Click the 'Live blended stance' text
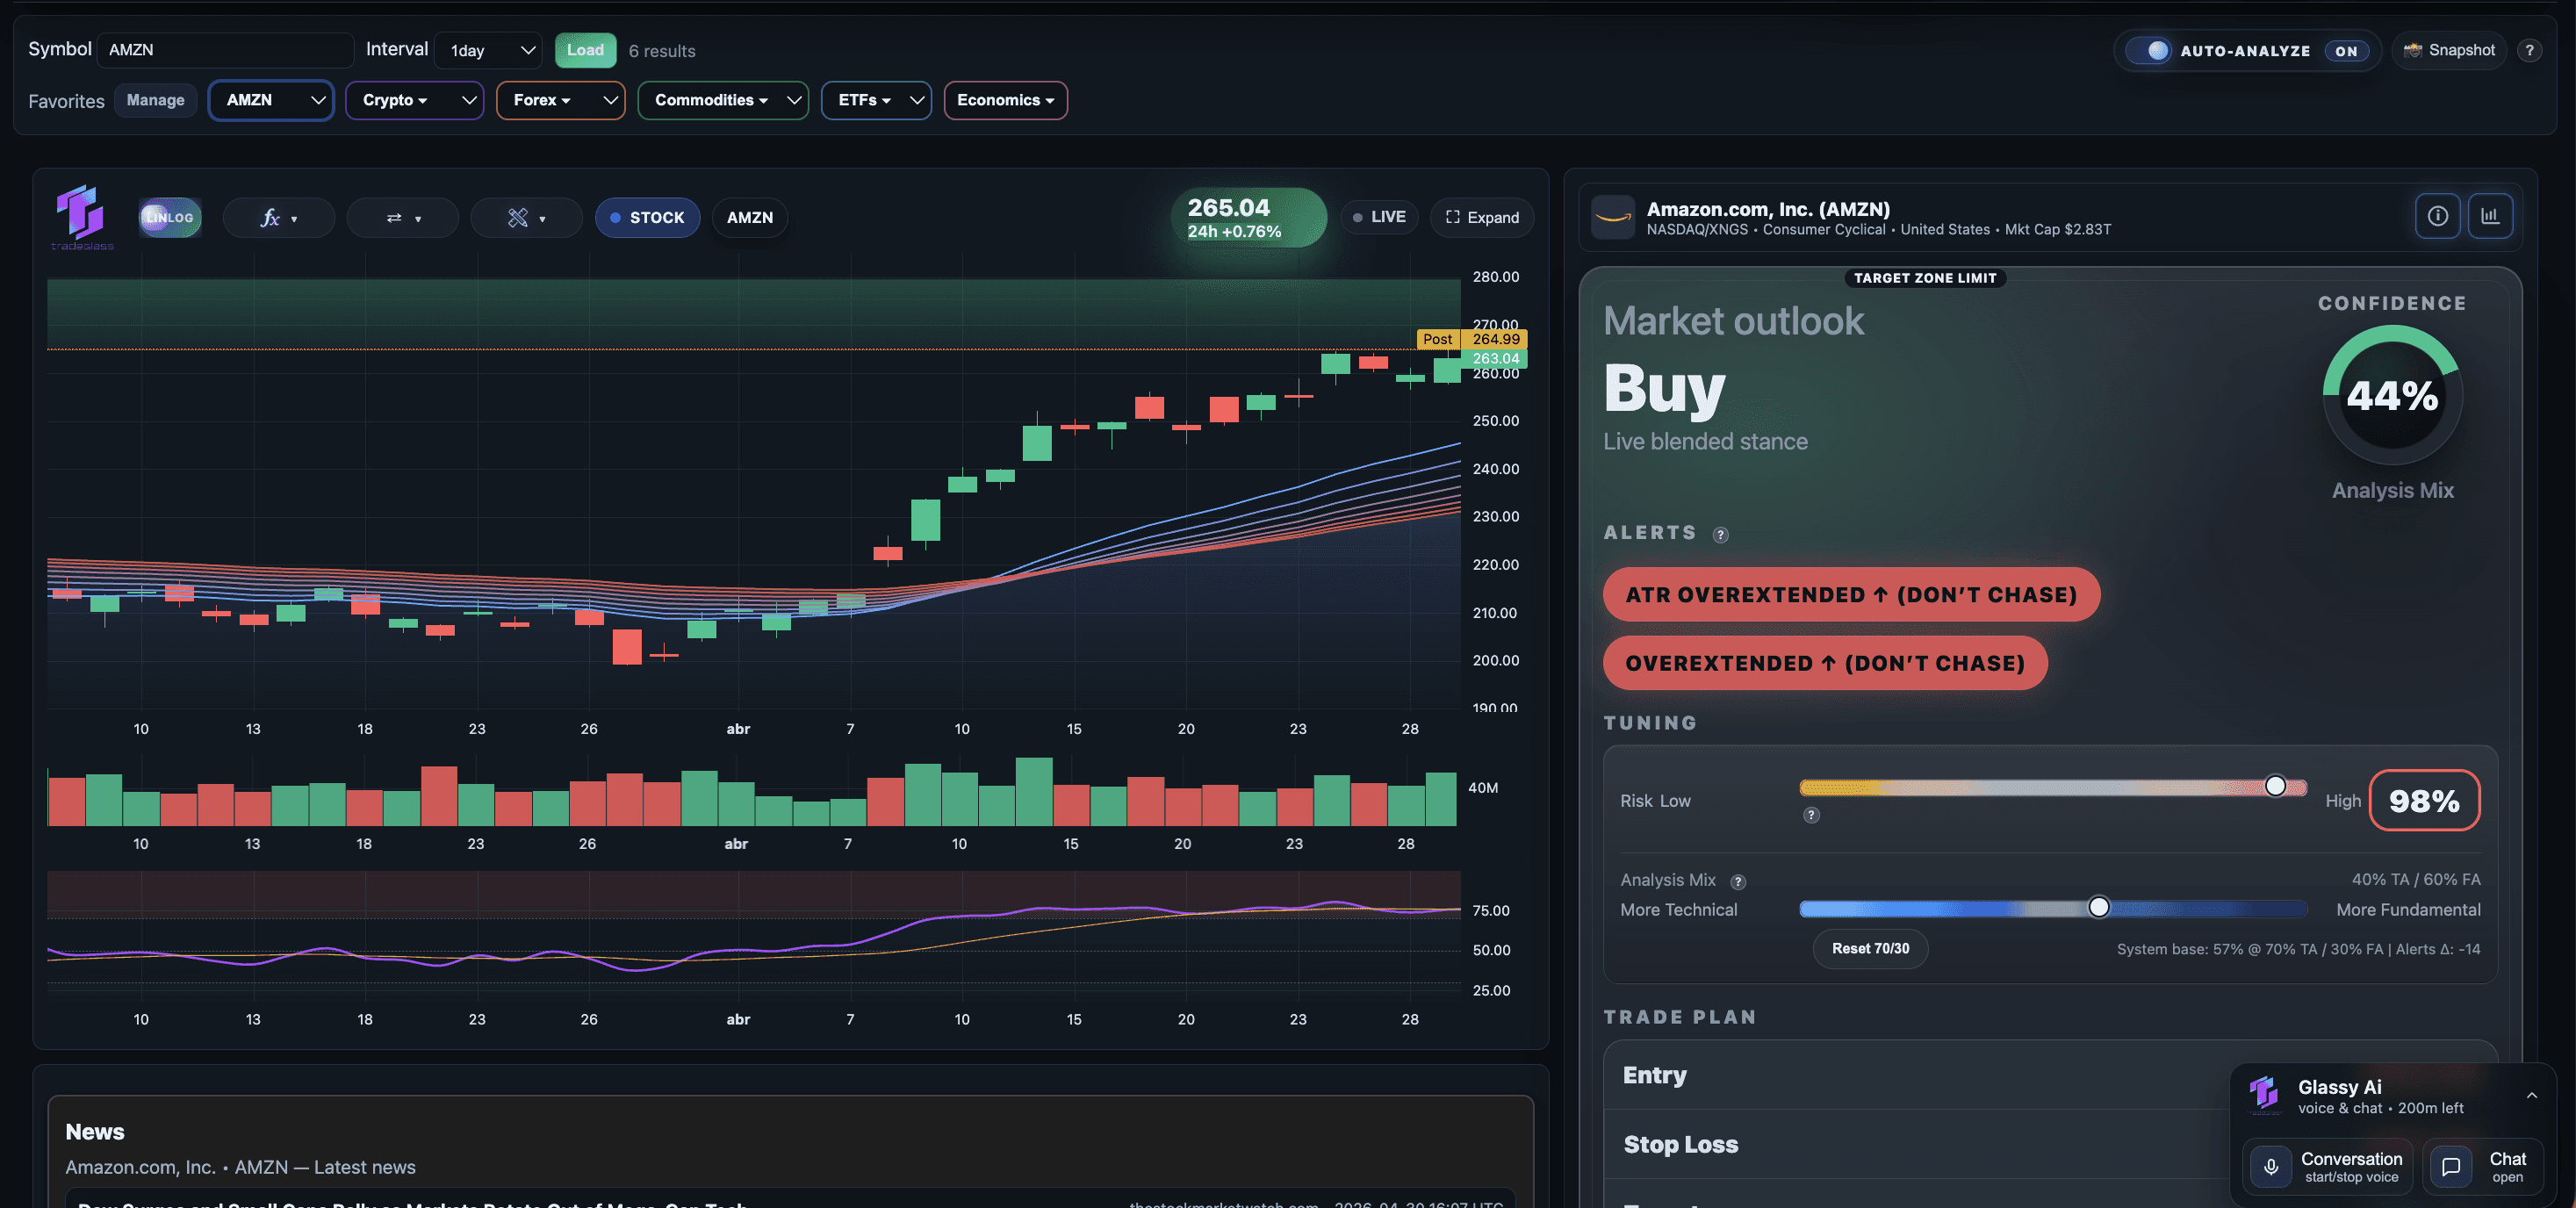 1705,442
